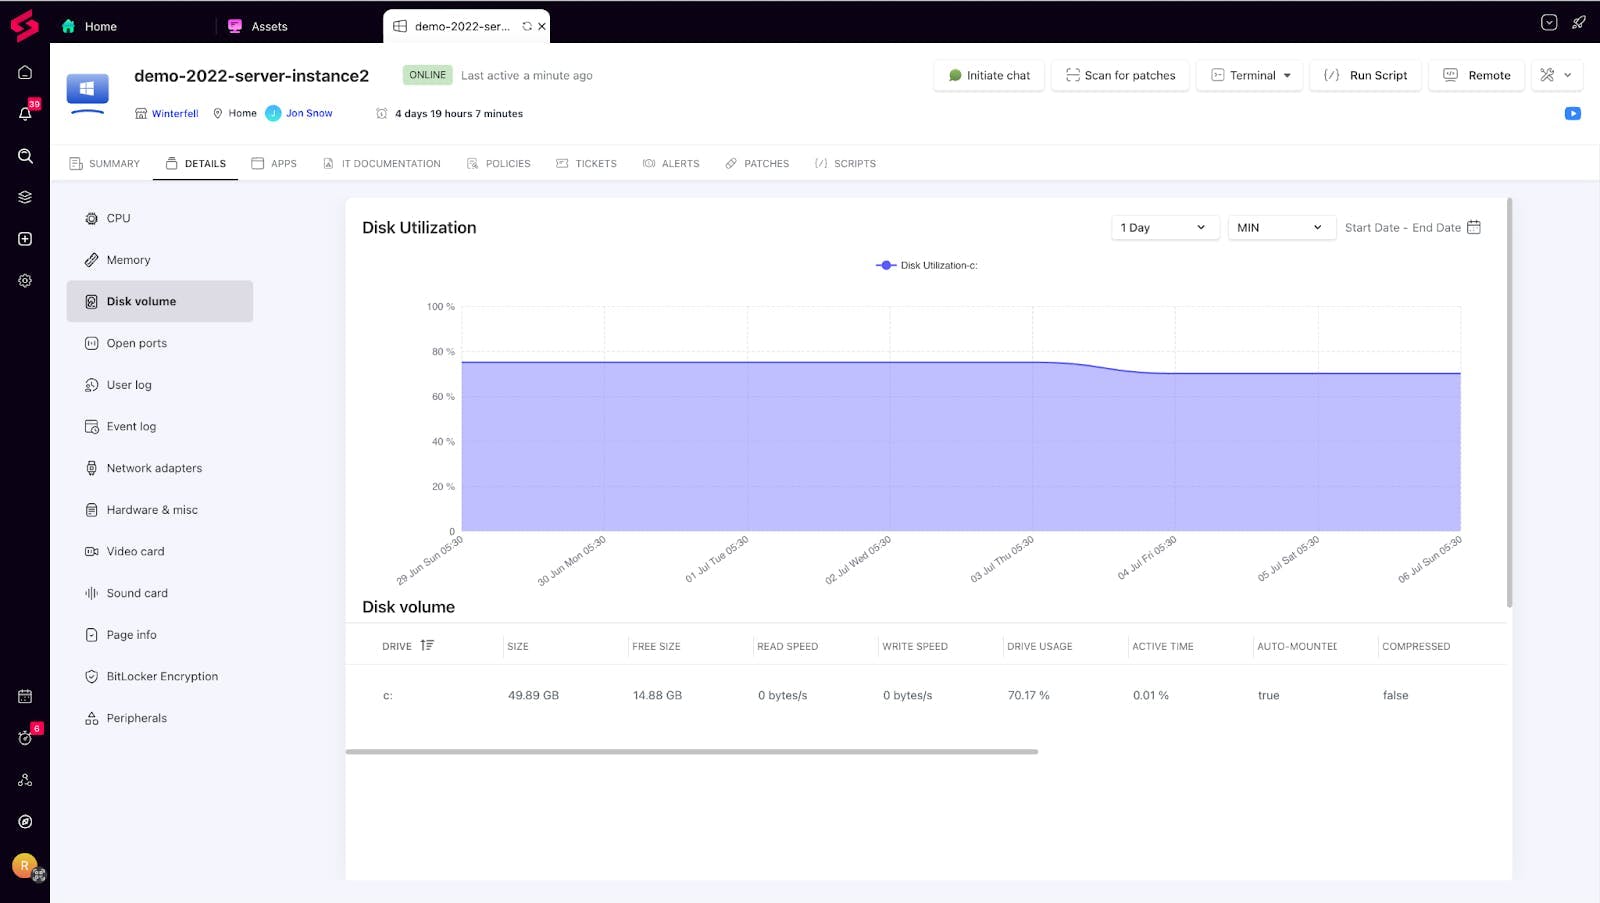Switch to the APPS tab
The image size is (1600, 903).
[x=274, y=163]
